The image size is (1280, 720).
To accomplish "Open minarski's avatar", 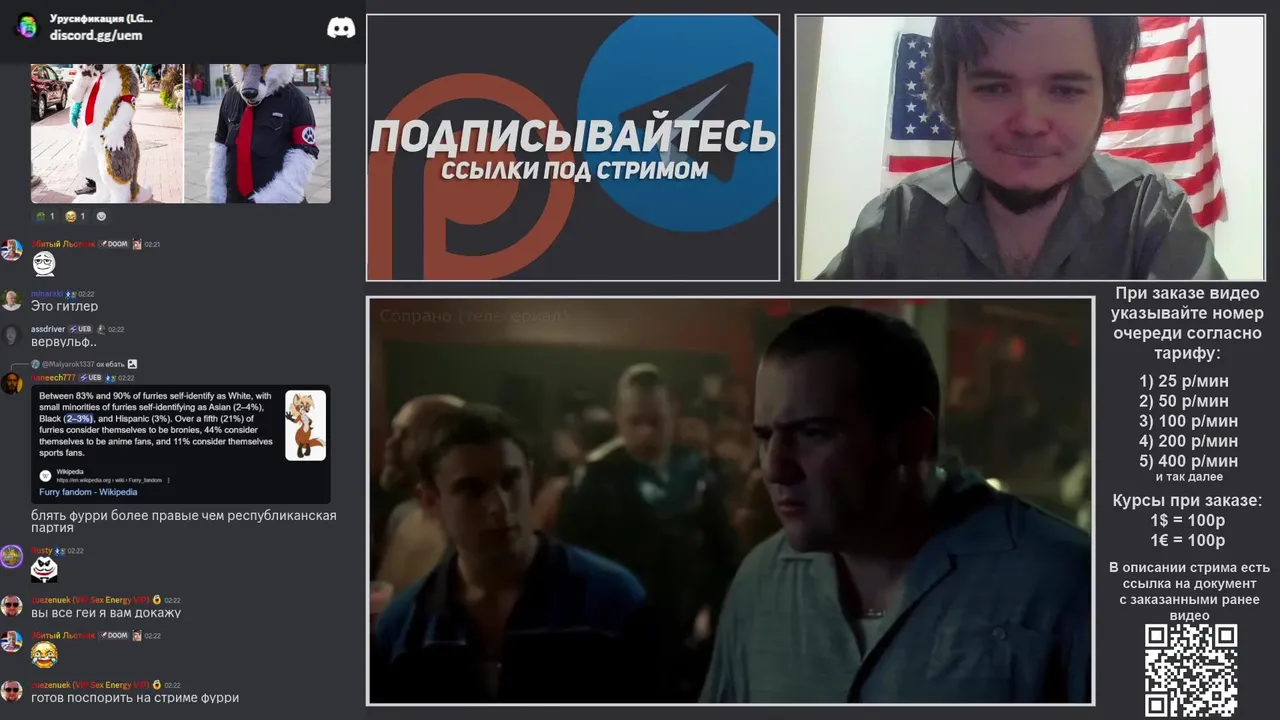I will pos(12,300).
